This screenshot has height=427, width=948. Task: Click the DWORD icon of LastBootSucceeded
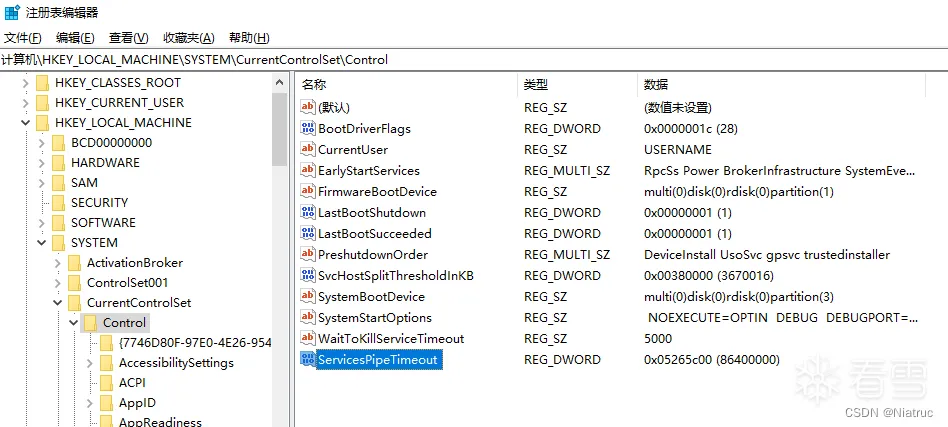[x=308, y=233]
